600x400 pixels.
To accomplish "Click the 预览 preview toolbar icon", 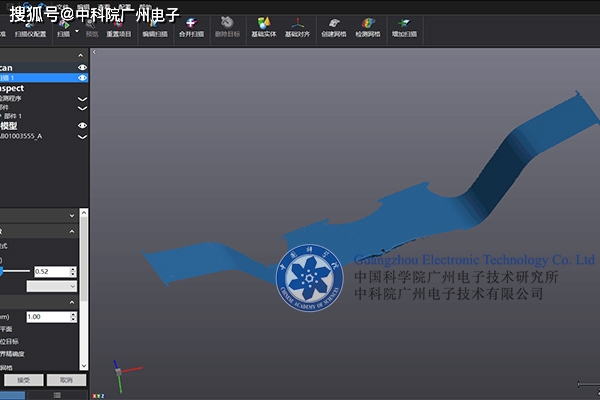I will [91, 25].
